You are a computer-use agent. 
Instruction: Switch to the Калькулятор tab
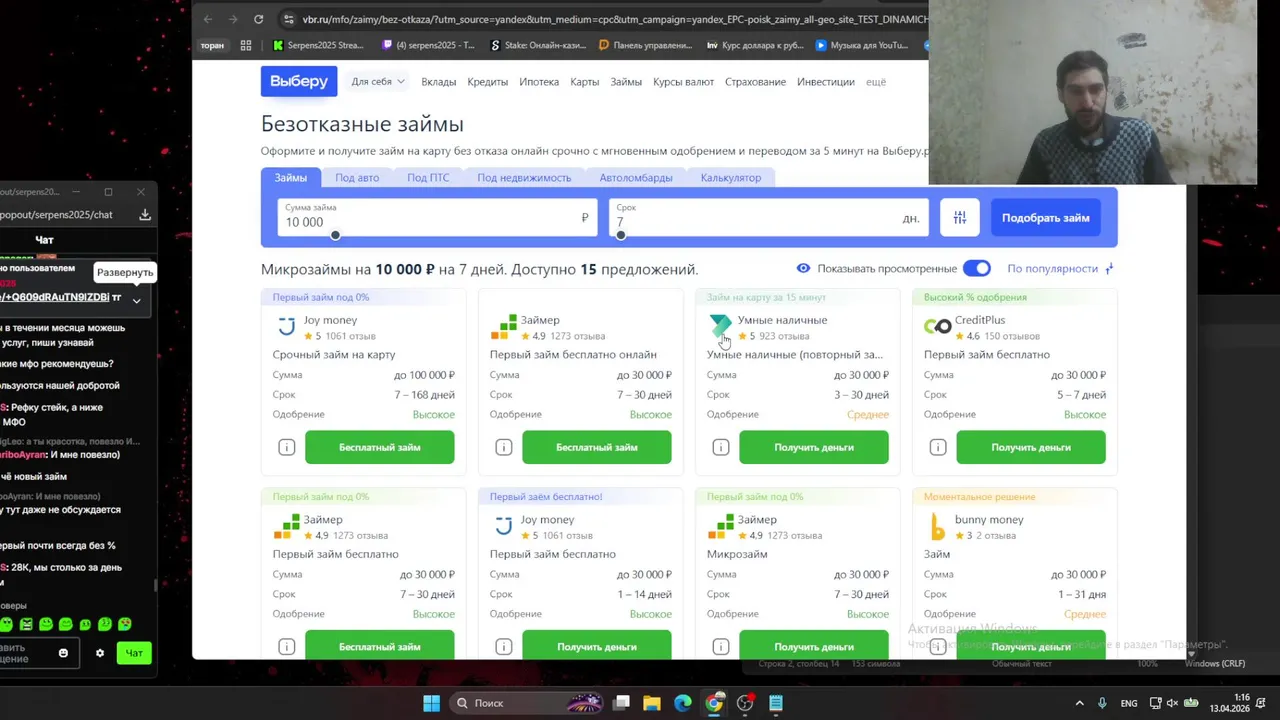click(731, 177)
